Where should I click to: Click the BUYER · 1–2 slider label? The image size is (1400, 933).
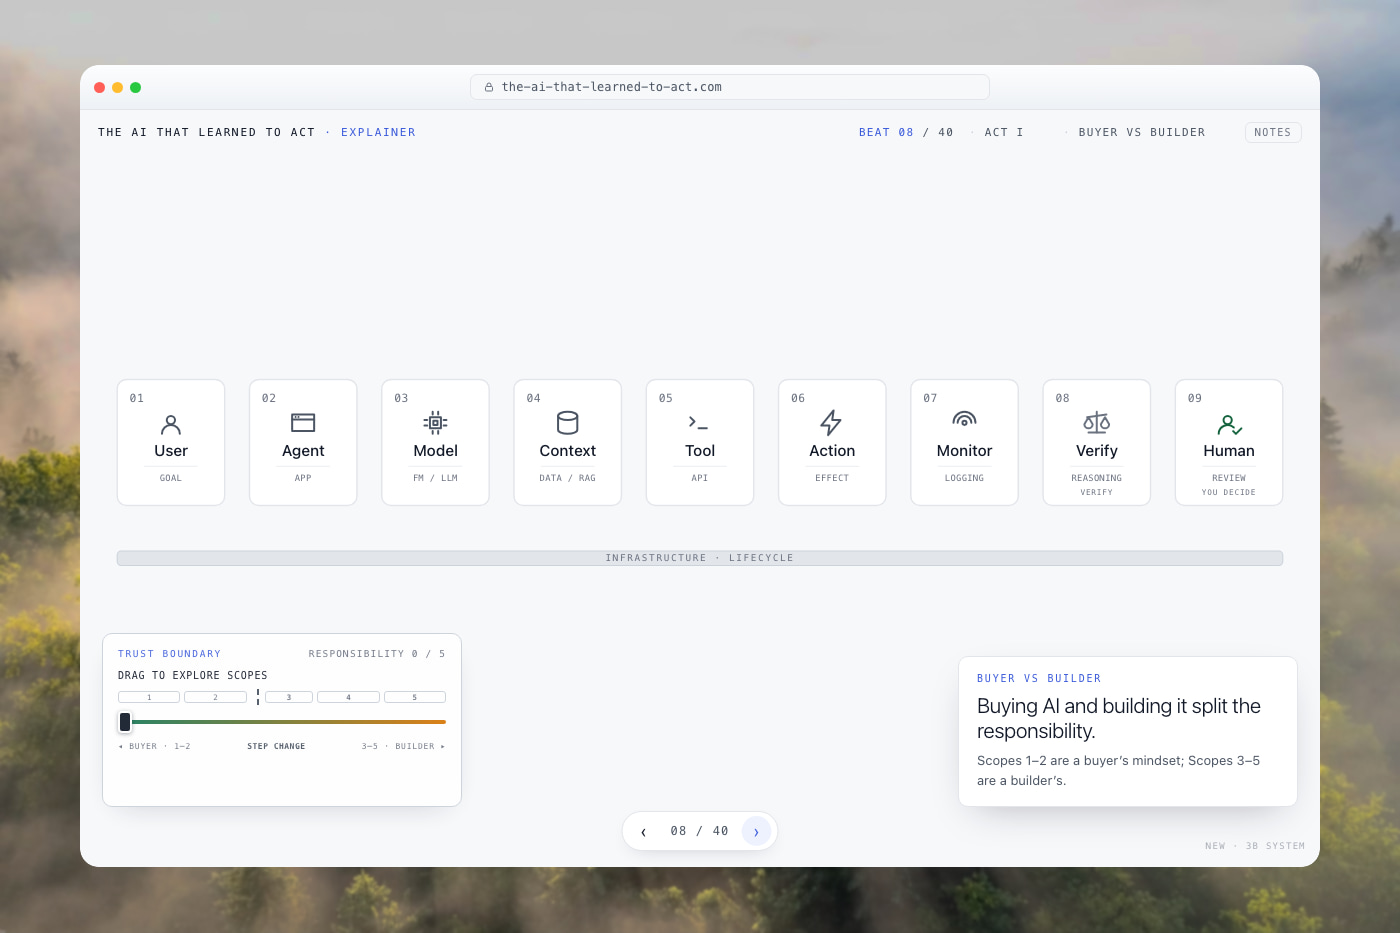pos(155,746)
